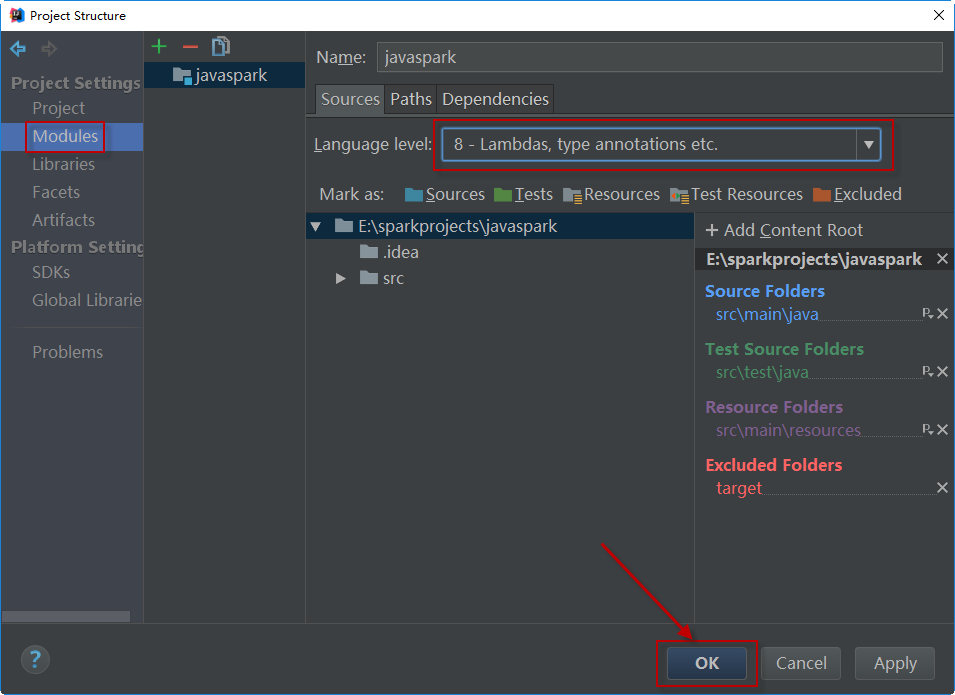
Task: Remove the target excluded folder entry
Action: click(x=942, y=488)
